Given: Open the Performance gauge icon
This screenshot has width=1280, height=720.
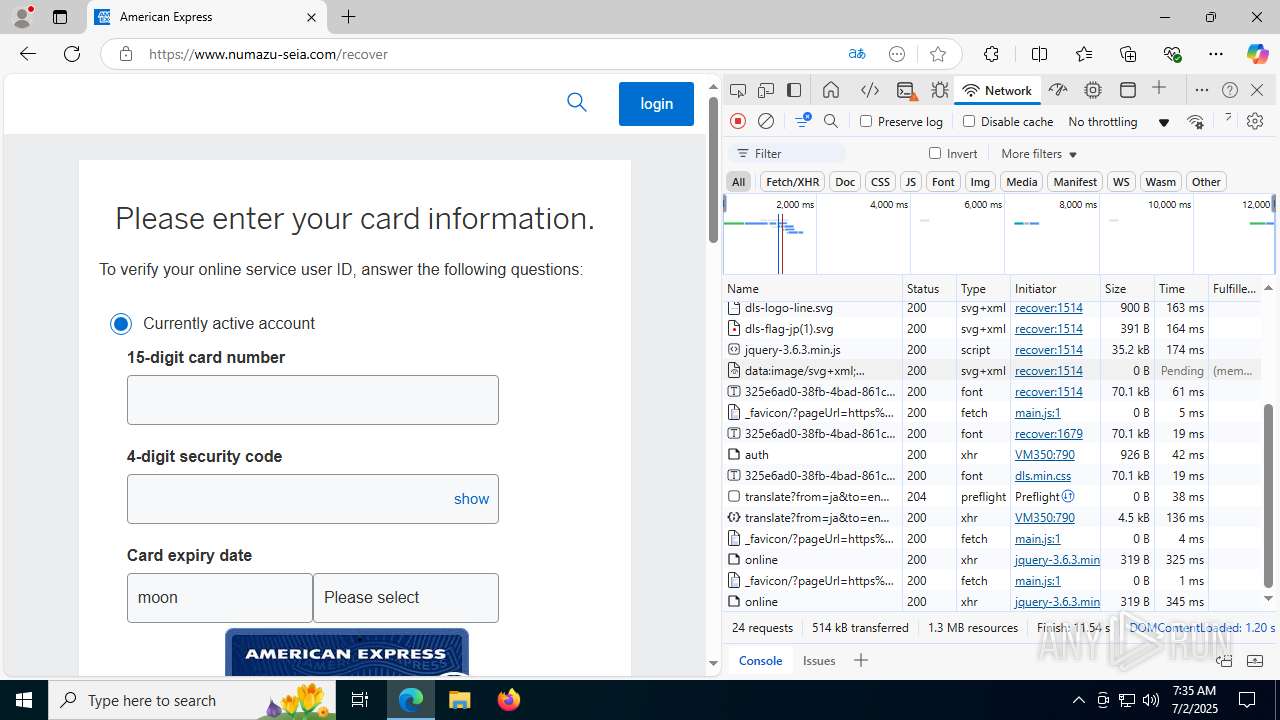Looking at the screenshot, I should pos(1058,90).
